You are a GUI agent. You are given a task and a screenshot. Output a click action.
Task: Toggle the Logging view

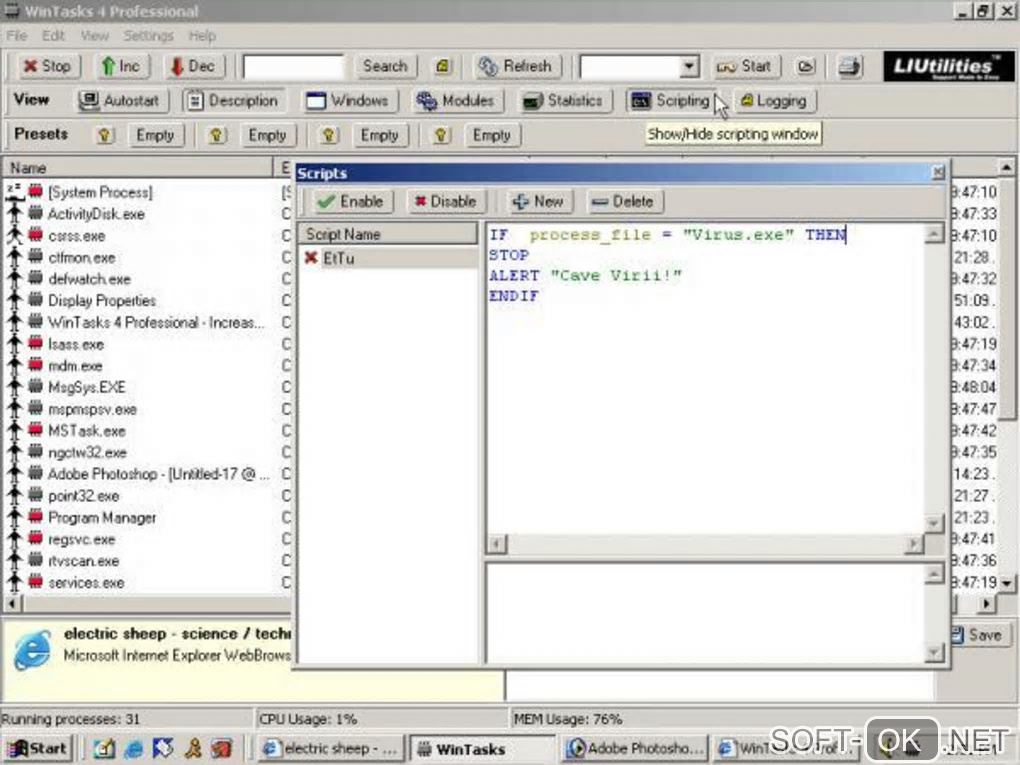(773, 101)
